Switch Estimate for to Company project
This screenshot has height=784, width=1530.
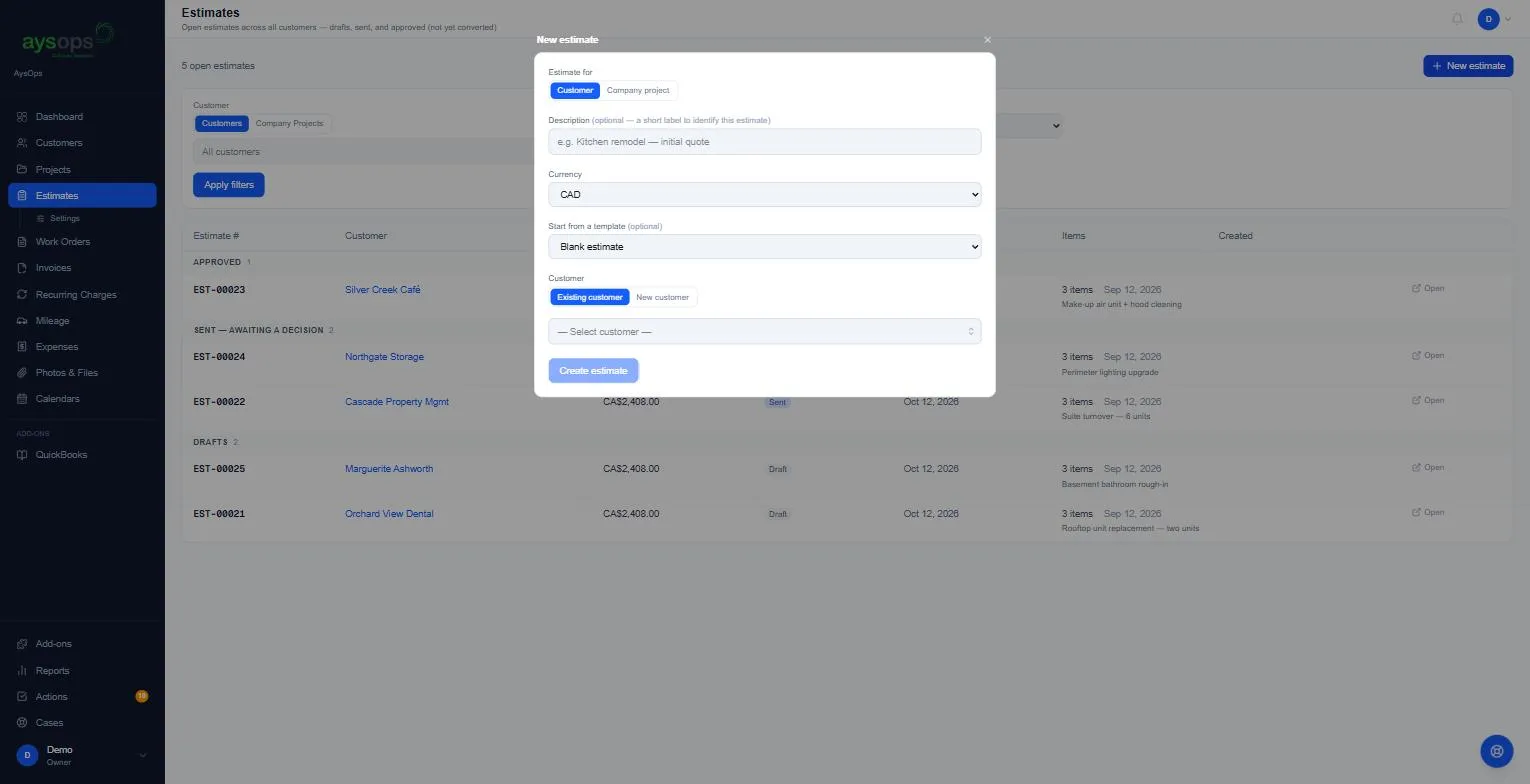(x=638, y=91)
